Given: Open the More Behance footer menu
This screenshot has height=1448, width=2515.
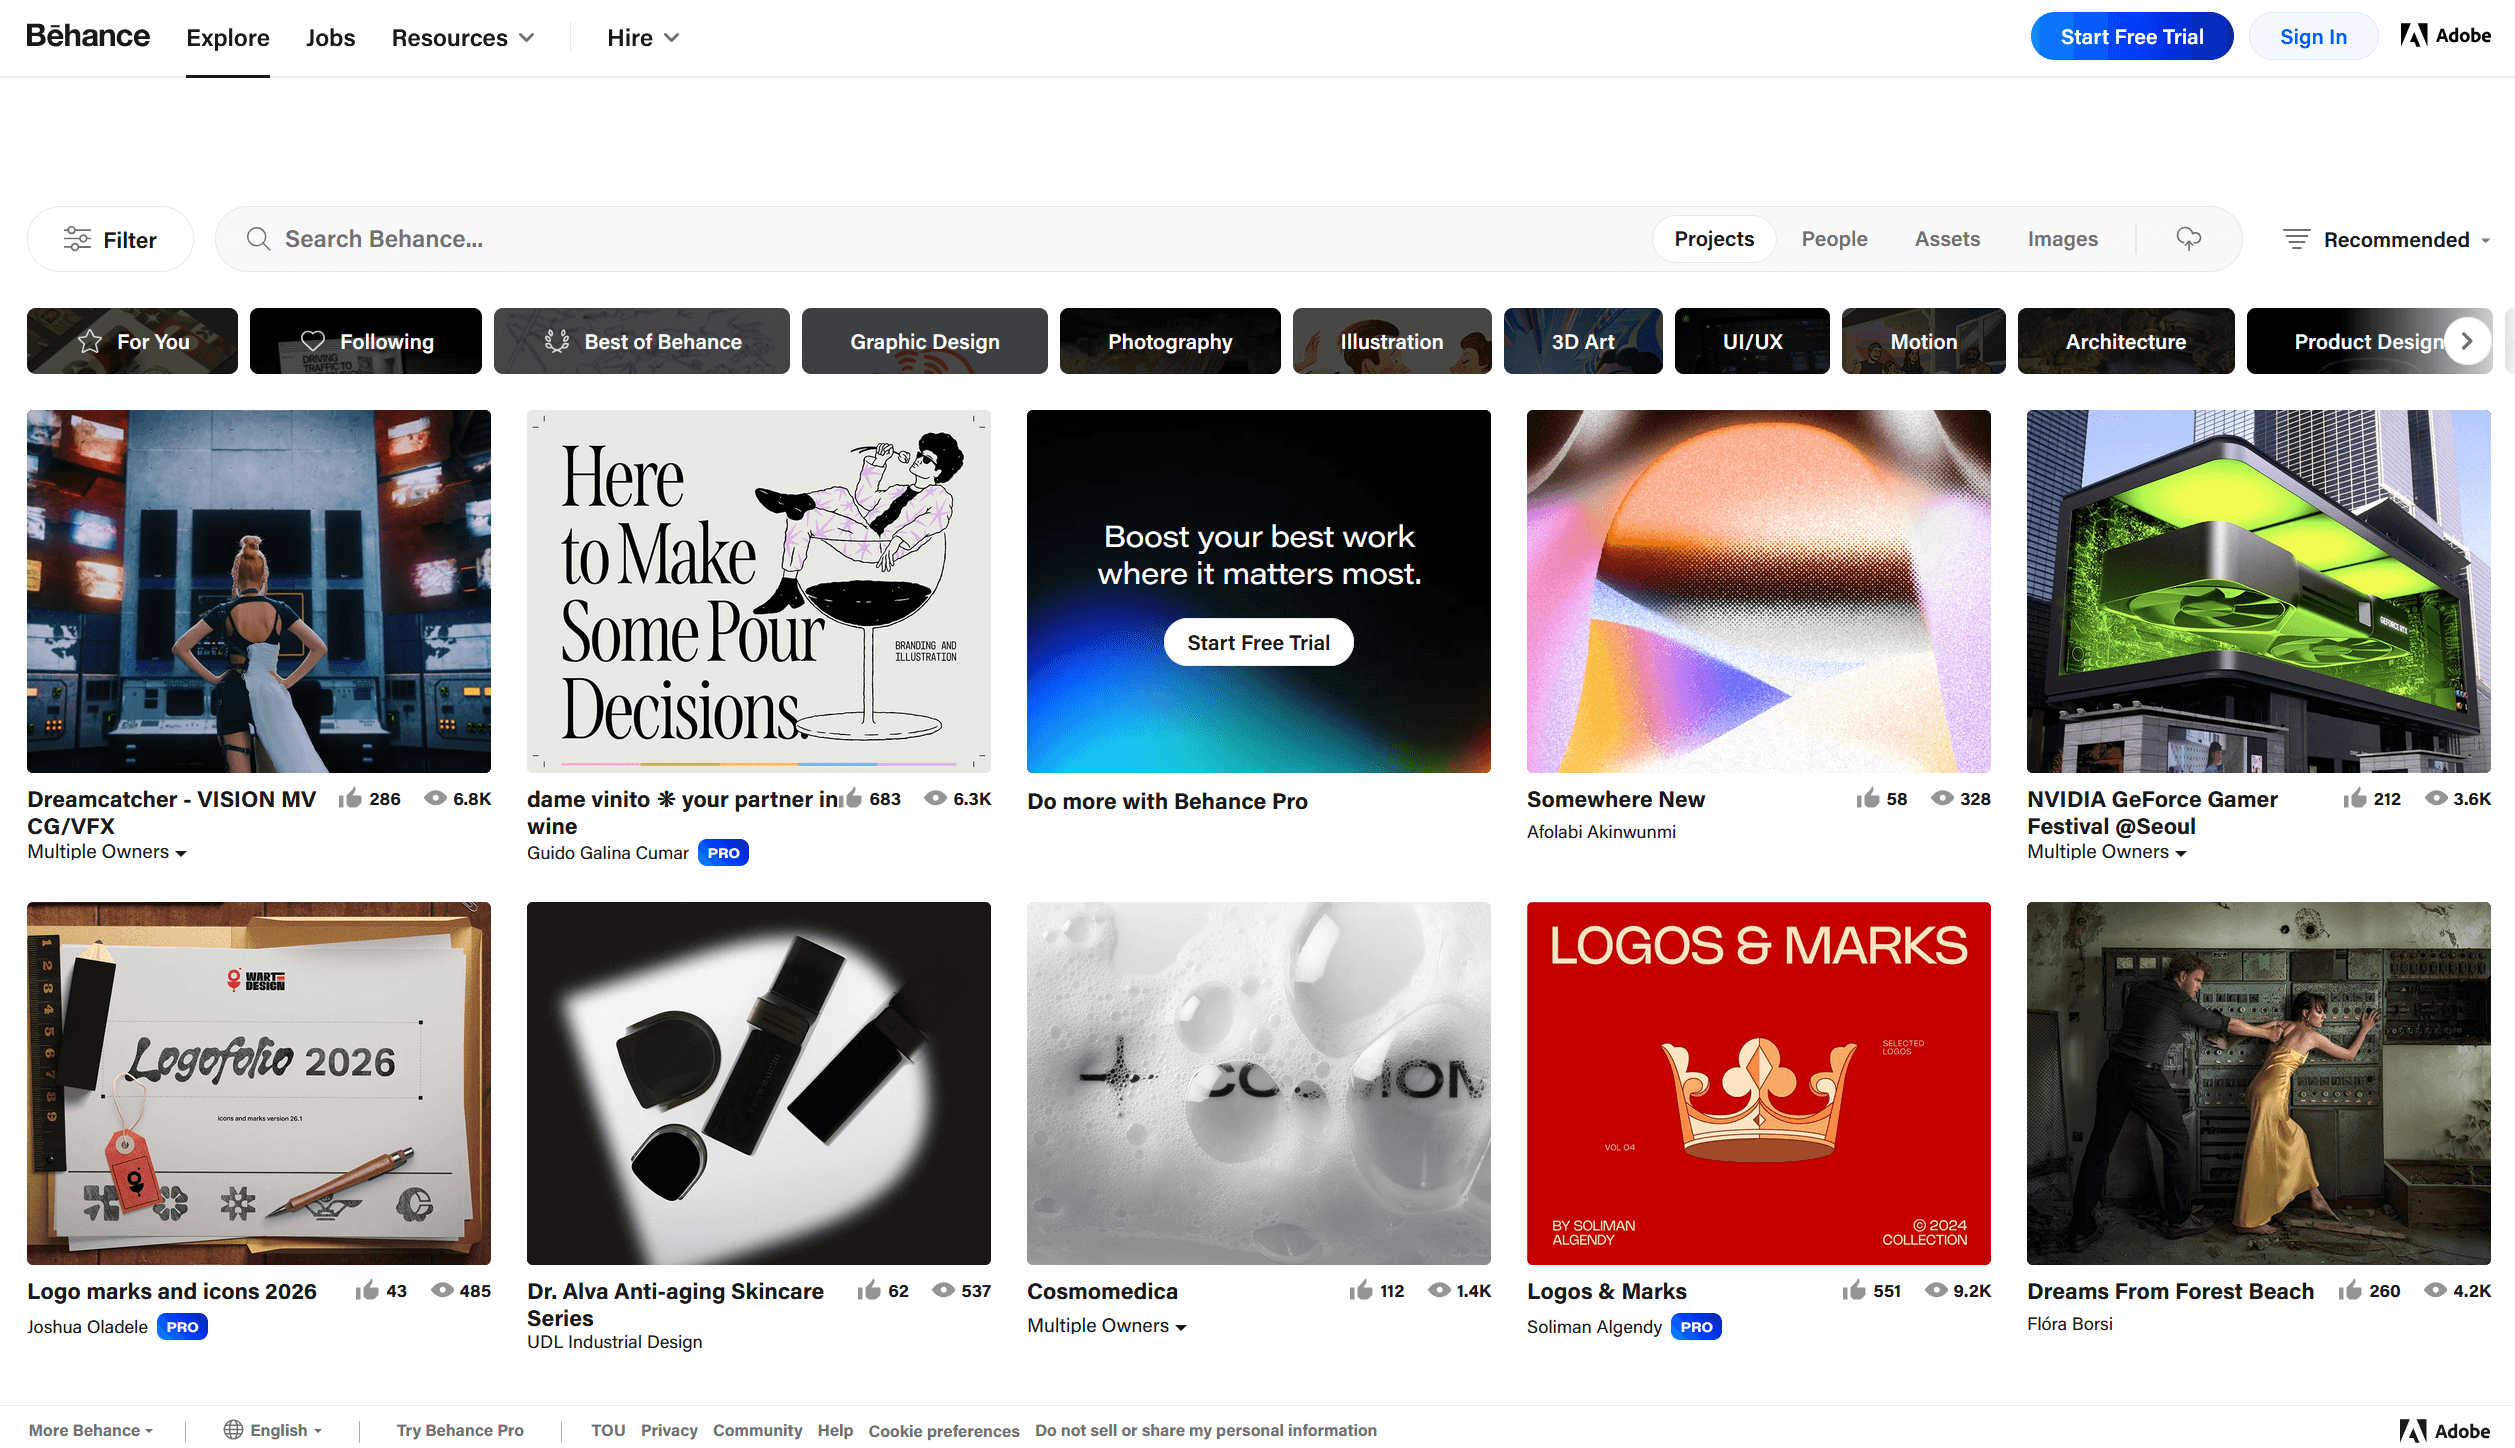Looking at the screenshot, I should [91, 1430].
